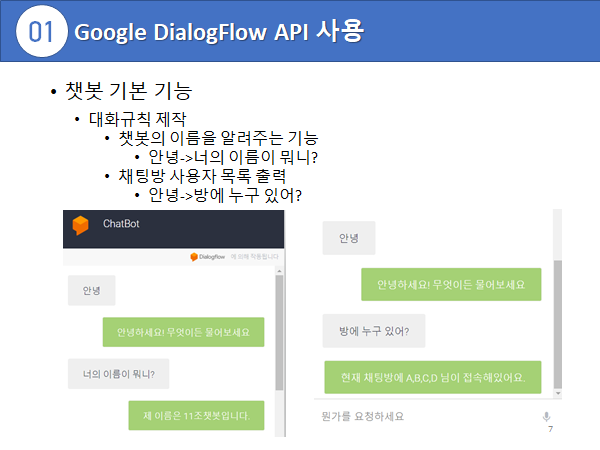Click the '채팅방 사용자 목록 출력' bullet

point(202,176)
